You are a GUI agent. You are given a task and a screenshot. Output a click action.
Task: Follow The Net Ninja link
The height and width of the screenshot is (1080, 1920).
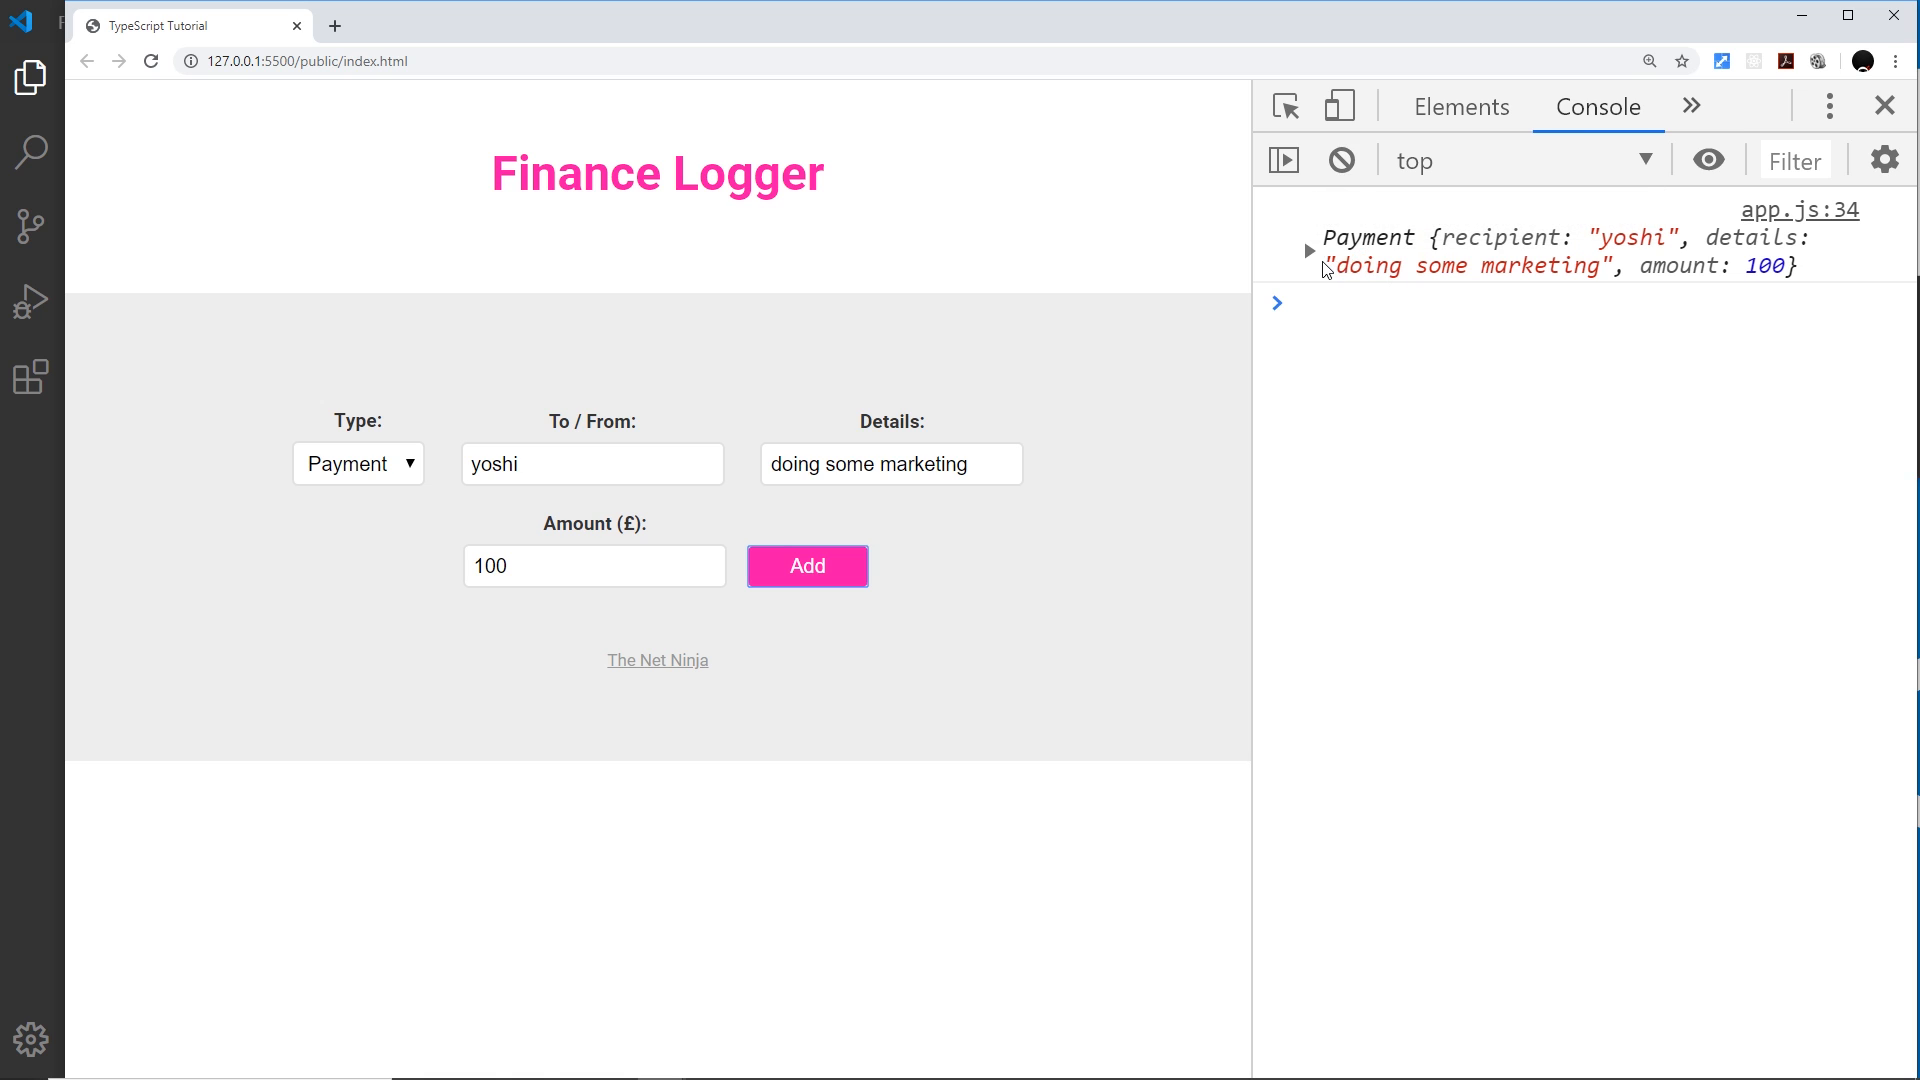point(658,660)
